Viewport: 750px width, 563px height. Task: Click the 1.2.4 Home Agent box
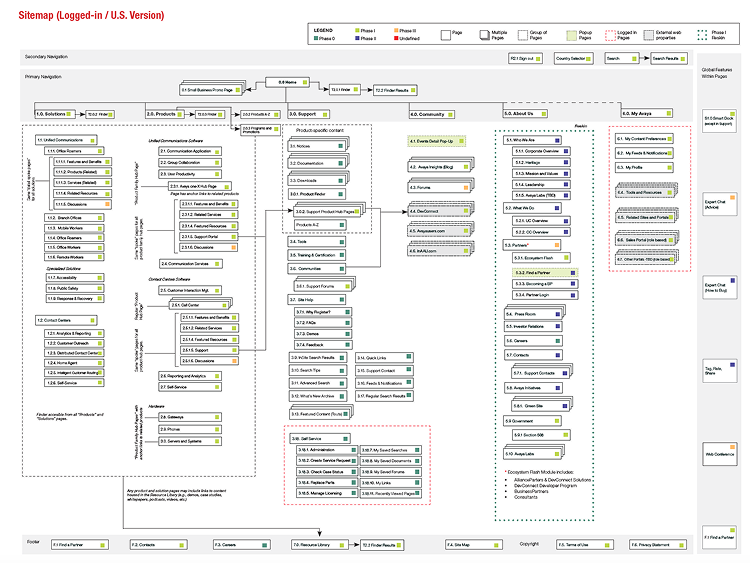coord(74,363)
